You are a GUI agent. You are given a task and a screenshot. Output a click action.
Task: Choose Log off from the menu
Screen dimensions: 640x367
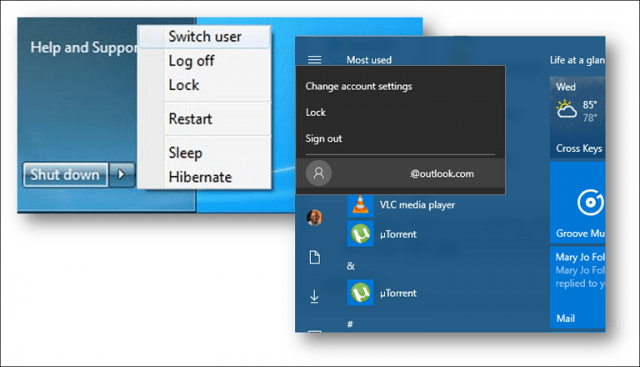(x=191, y=61)
